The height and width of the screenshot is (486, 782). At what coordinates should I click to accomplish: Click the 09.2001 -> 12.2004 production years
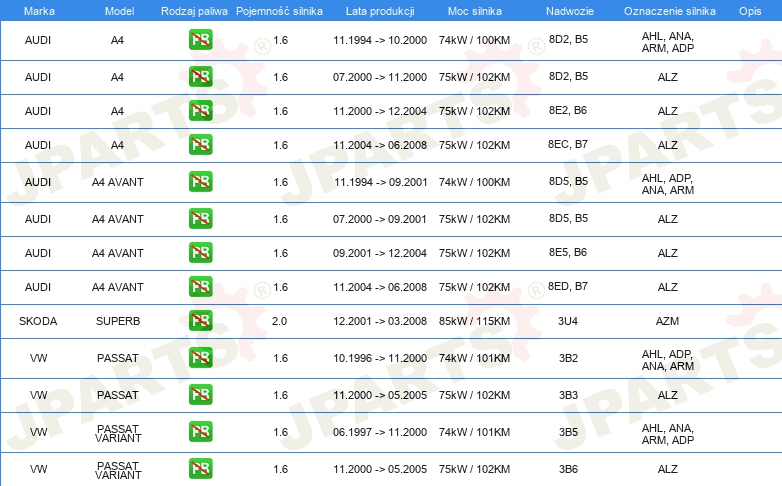[x=380, y=253]
